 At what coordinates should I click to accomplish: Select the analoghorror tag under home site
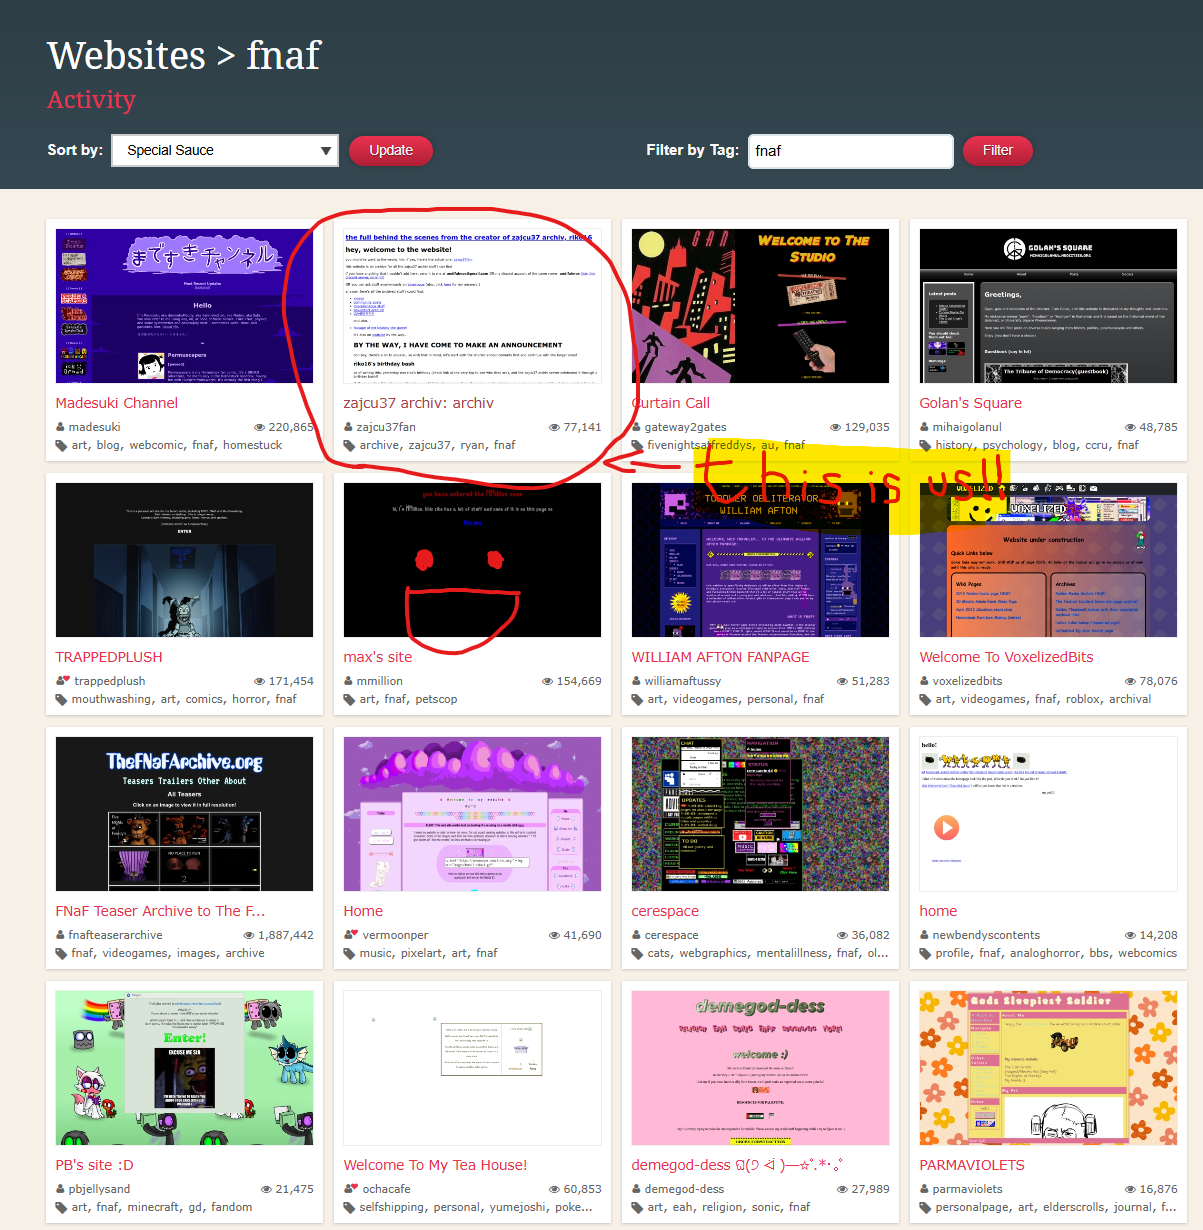(1045, 953)
